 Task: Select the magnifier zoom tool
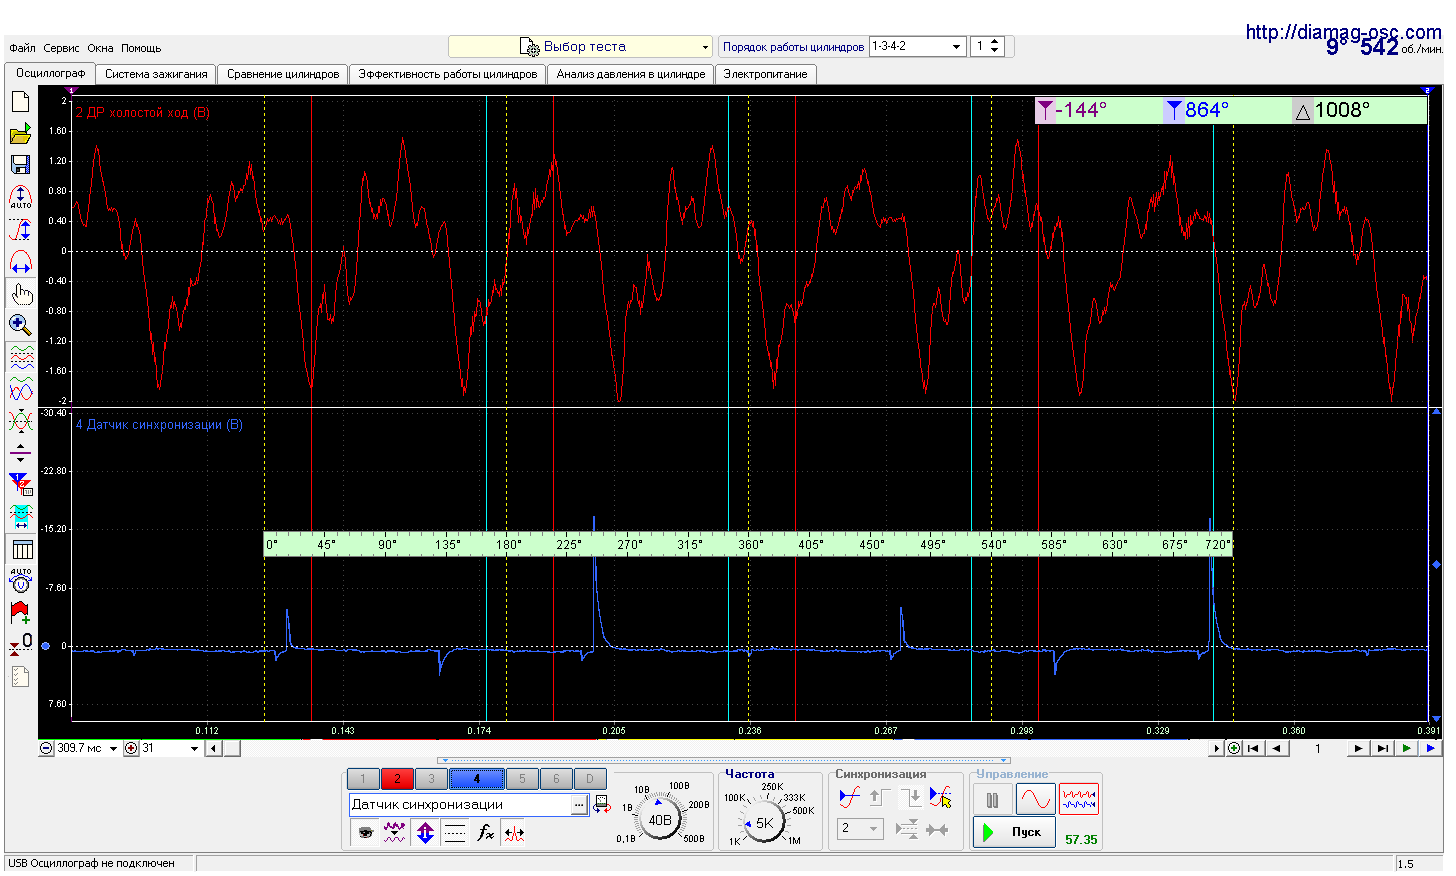click(20, 325)
